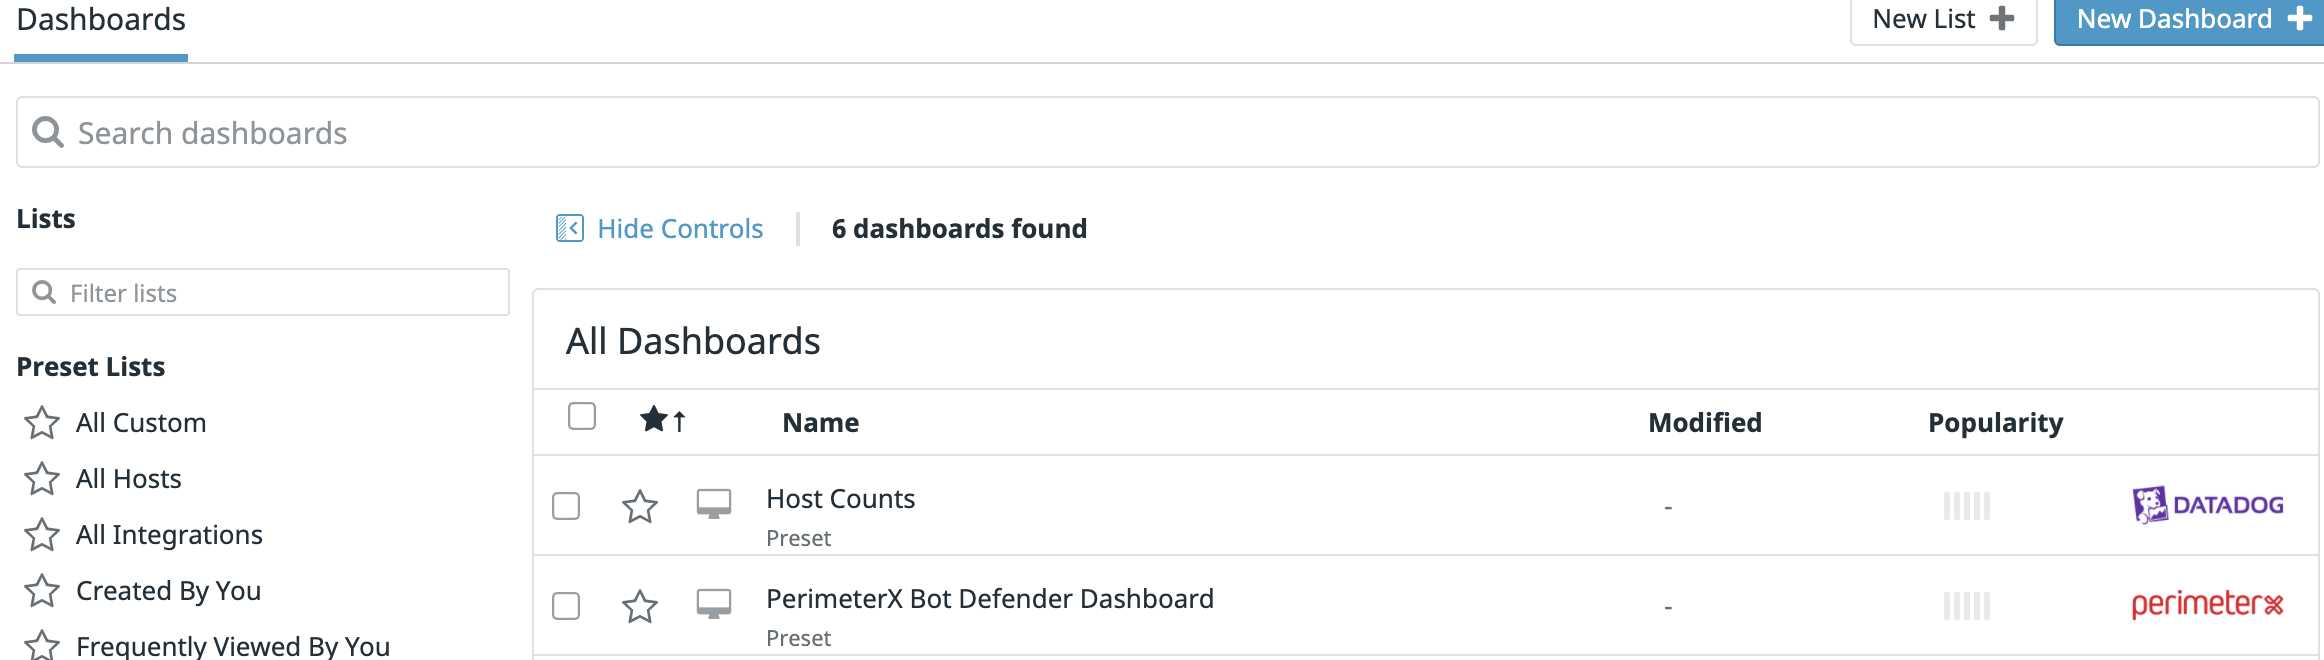Click the star icon beside All Custom list
This screenshot has width=2324, height=660.
[x=41, y=423]
